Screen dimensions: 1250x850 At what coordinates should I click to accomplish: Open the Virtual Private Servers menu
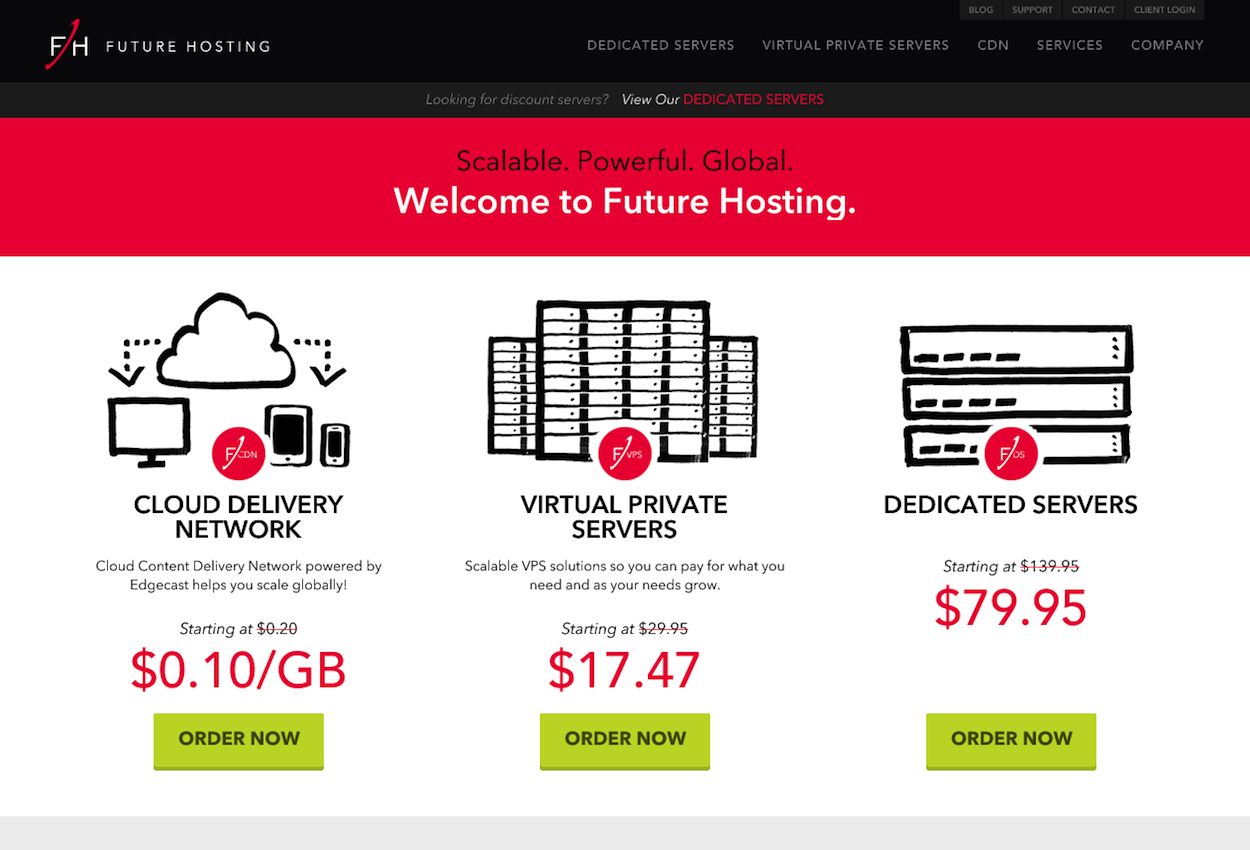click(x=856, y=45)
